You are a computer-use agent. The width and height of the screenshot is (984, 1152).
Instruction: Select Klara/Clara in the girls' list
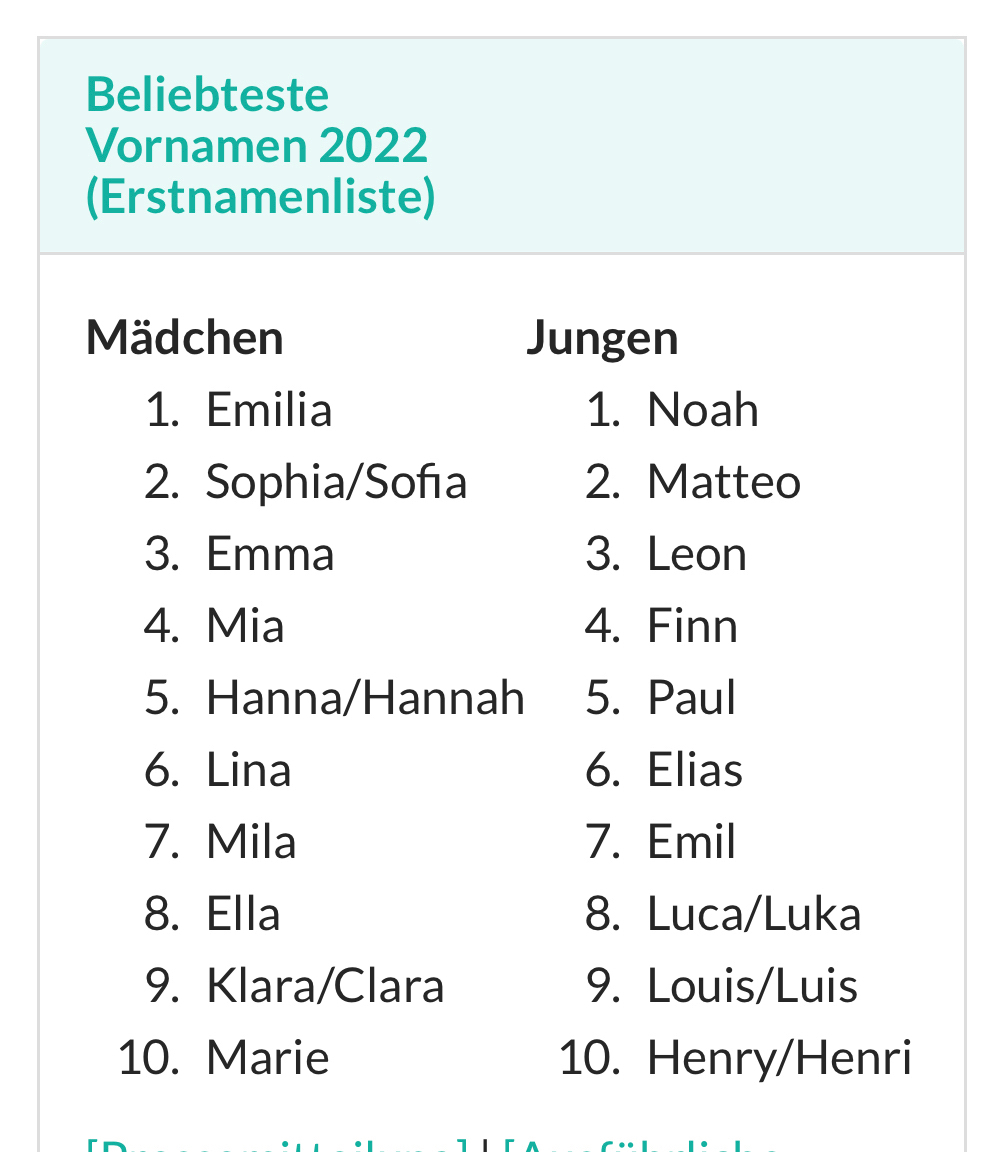coord(325,986)
